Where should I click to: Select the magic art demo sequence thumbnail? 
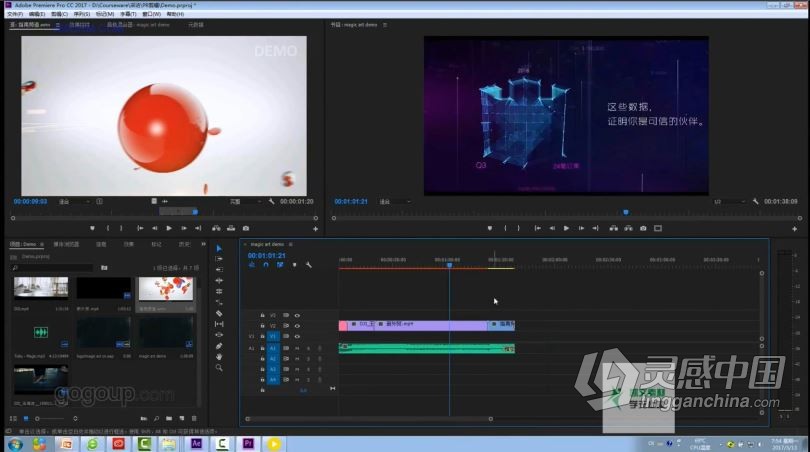click(165, 332)
